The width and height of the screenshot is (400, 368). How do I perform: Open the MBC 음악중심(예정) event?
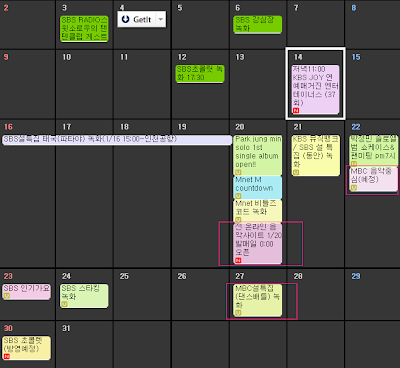click(x=373, y=179)
